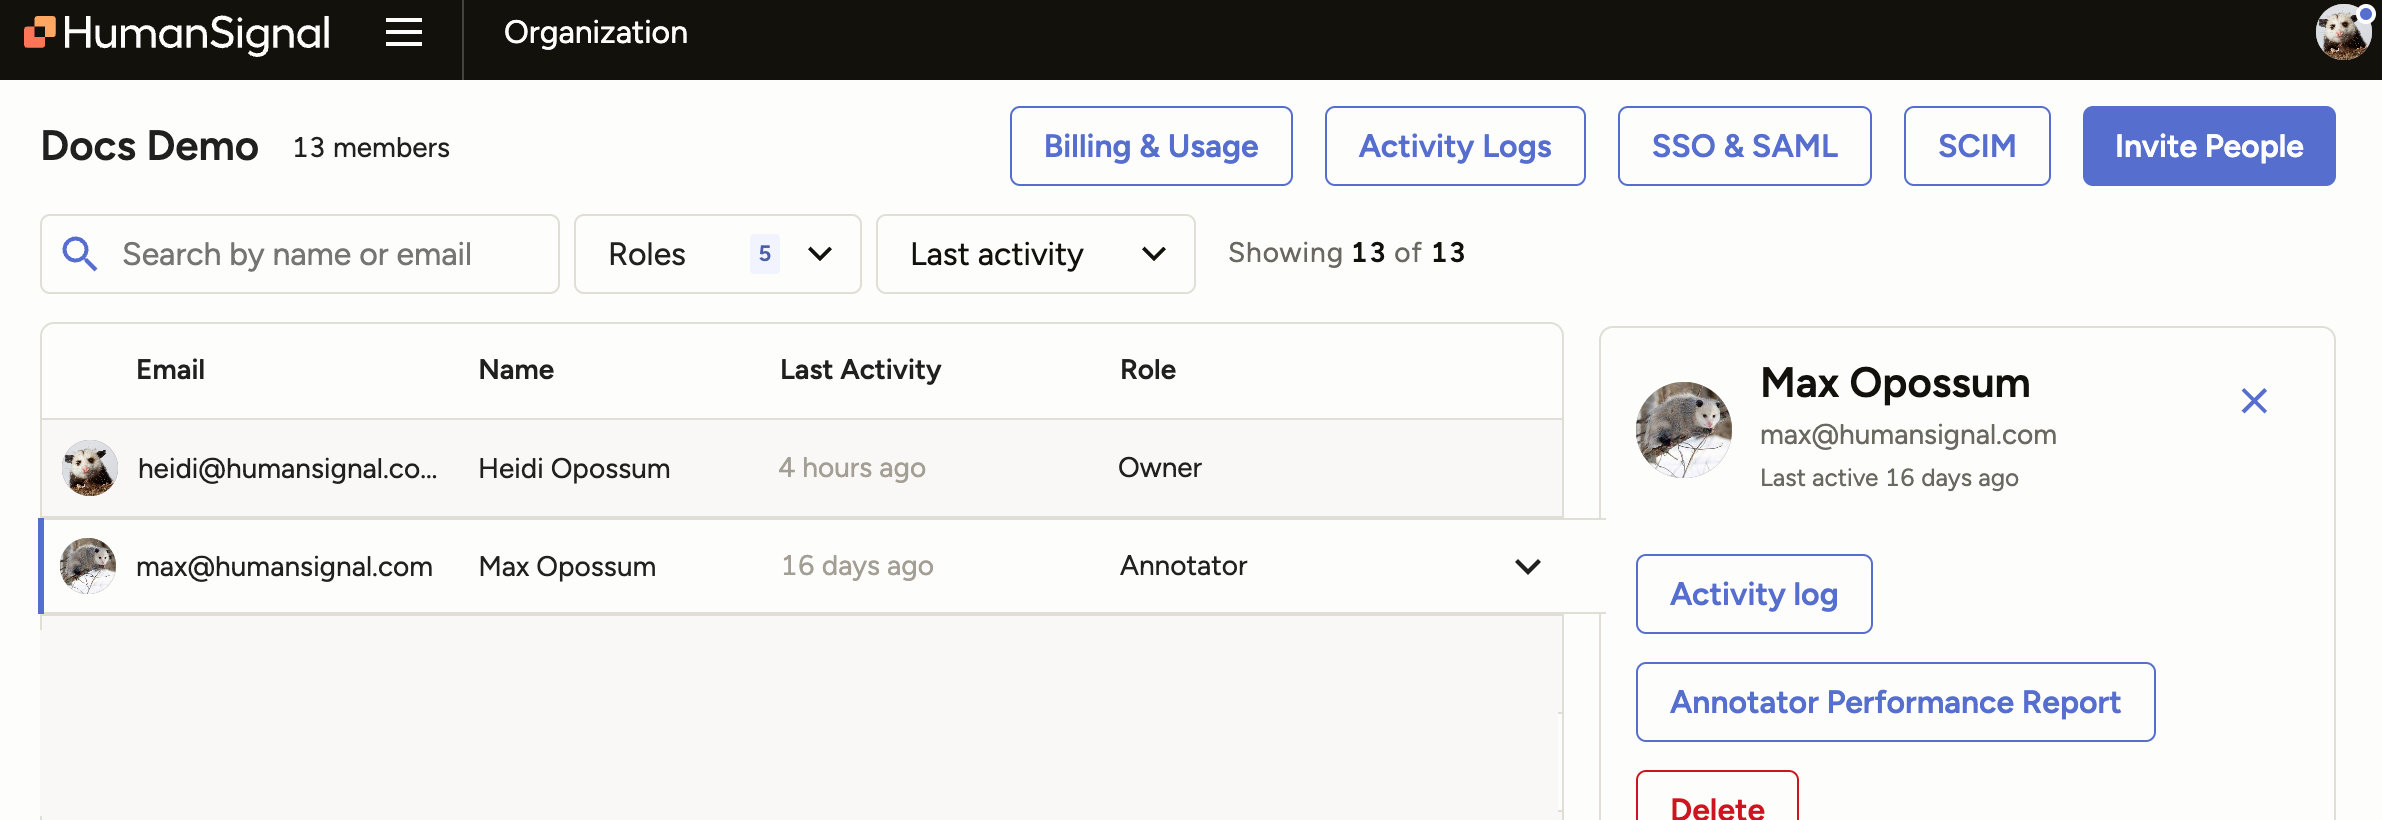Open Max's Annotator Performance Report
2382x820 pixels.
click(1894, 702)
